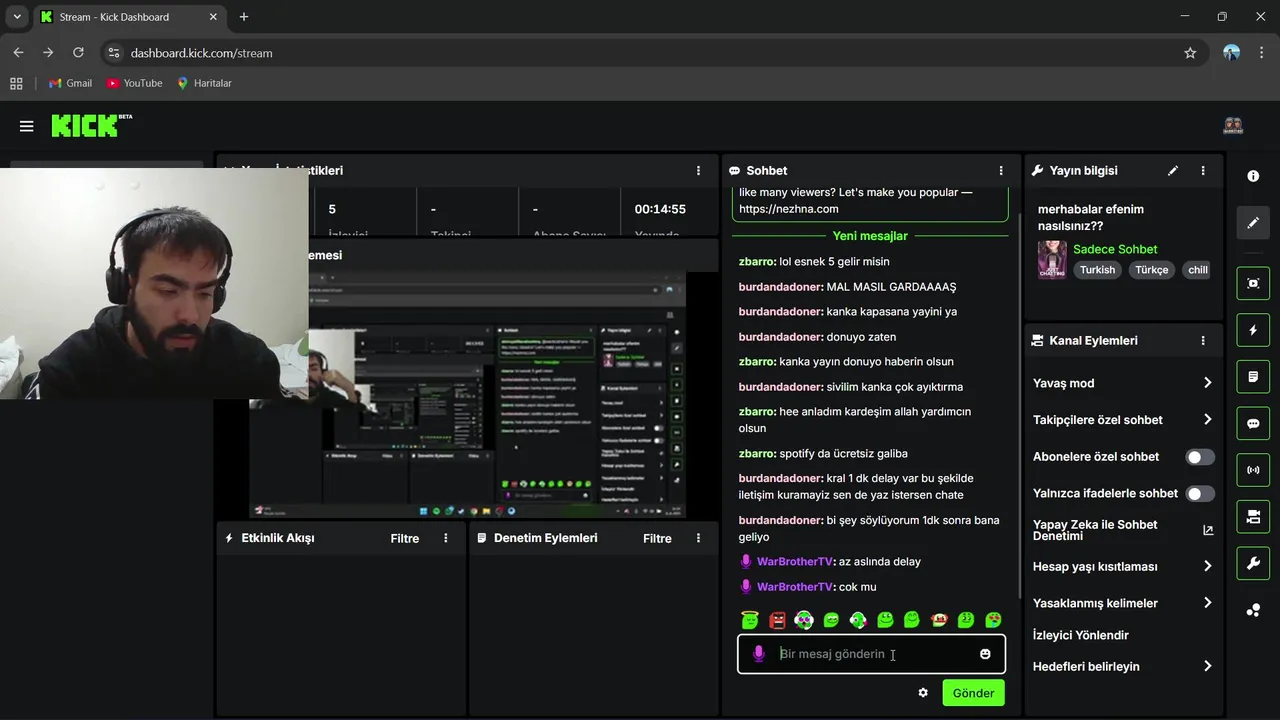Open Denetim Eylemleri three-dot options menu
This screenshot has width=1280, height=720.
point(698,538)
